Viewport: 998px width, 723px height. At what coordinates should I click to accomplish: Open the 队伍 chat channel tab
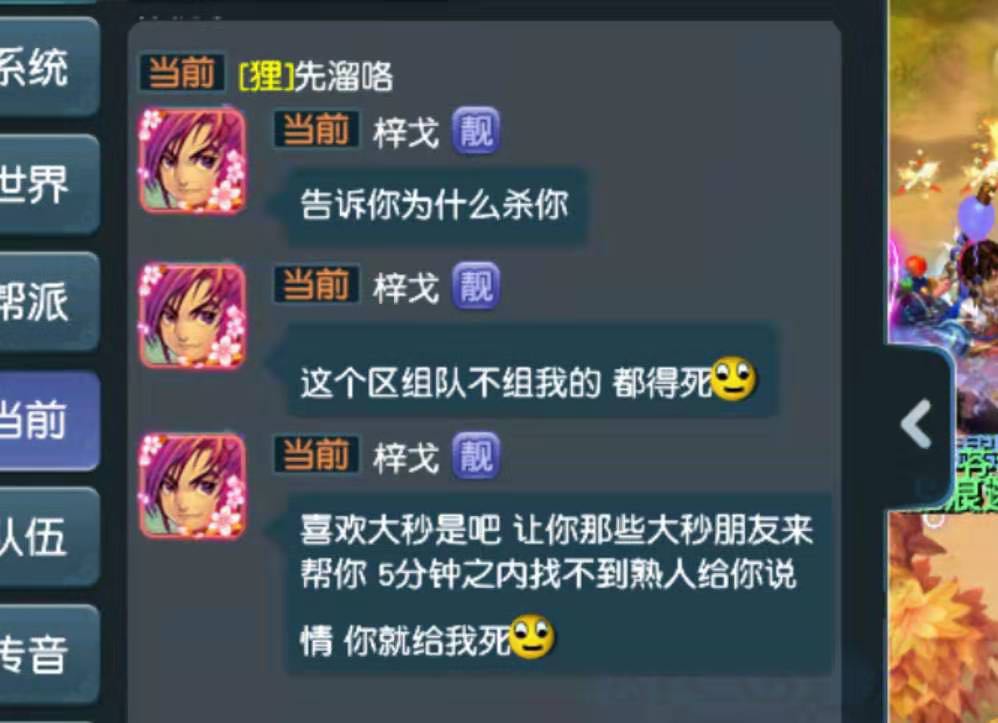(47, 537)
